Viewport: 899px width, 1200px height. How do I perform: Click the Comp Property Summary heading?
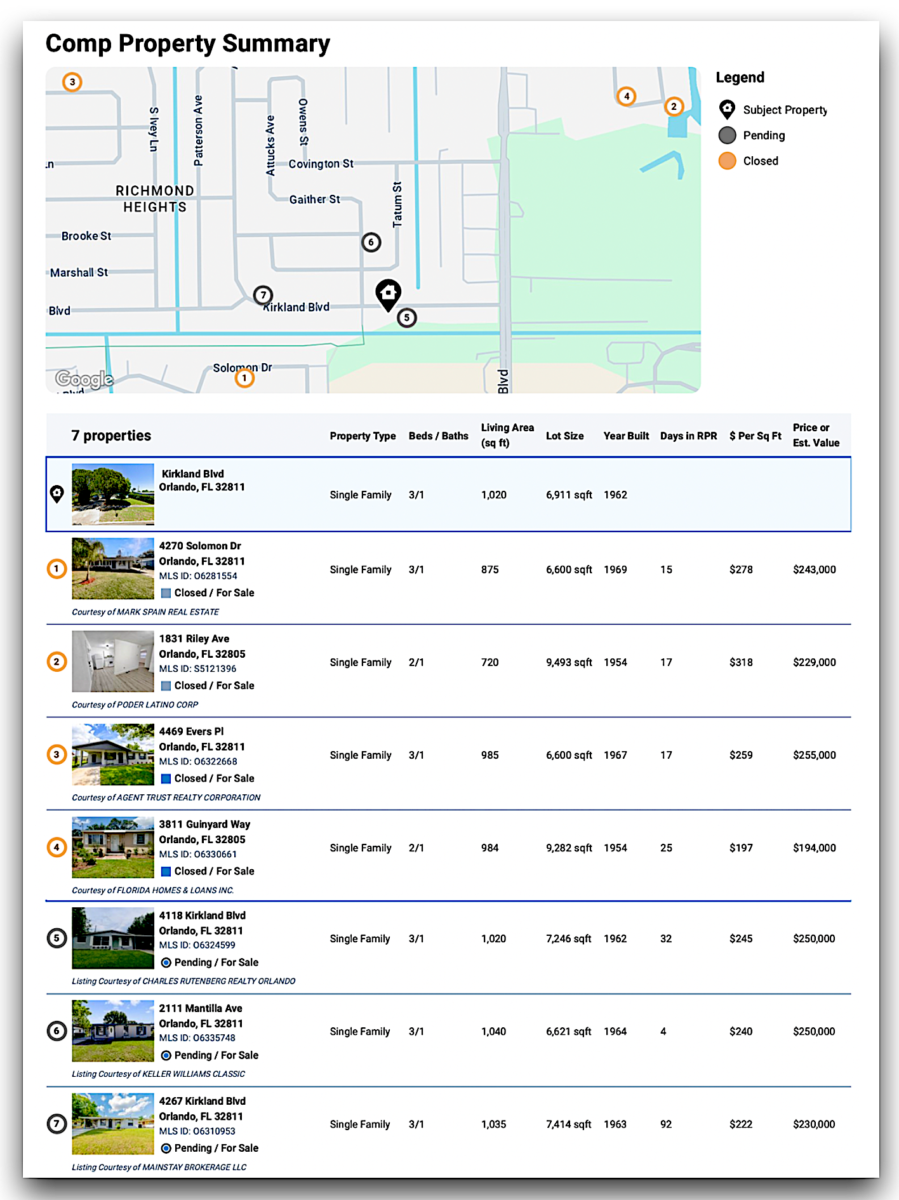pyautogui.click(x=188, y=44)
